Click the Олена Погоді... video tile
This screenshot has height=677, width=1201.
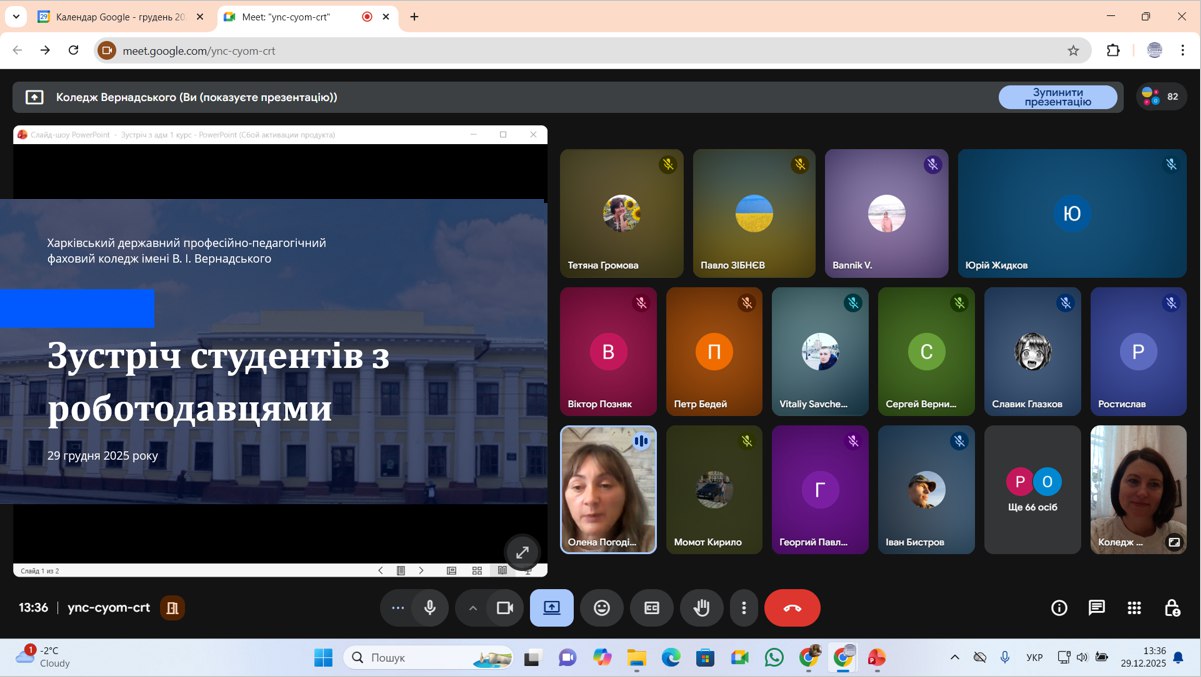pyautogui.click(x=608, y=490)
